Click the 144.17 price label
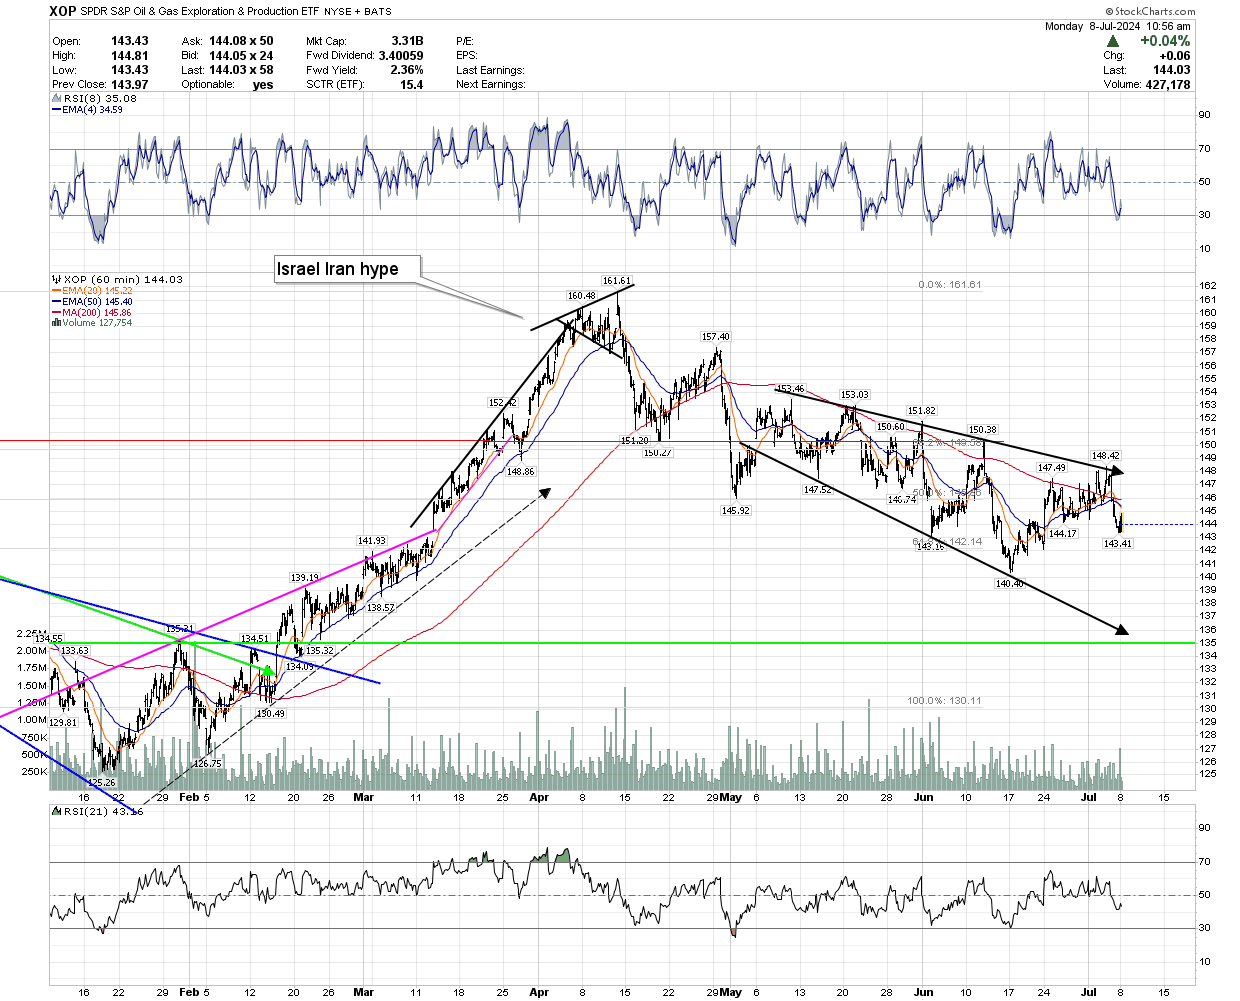 tap(1062, 534)
